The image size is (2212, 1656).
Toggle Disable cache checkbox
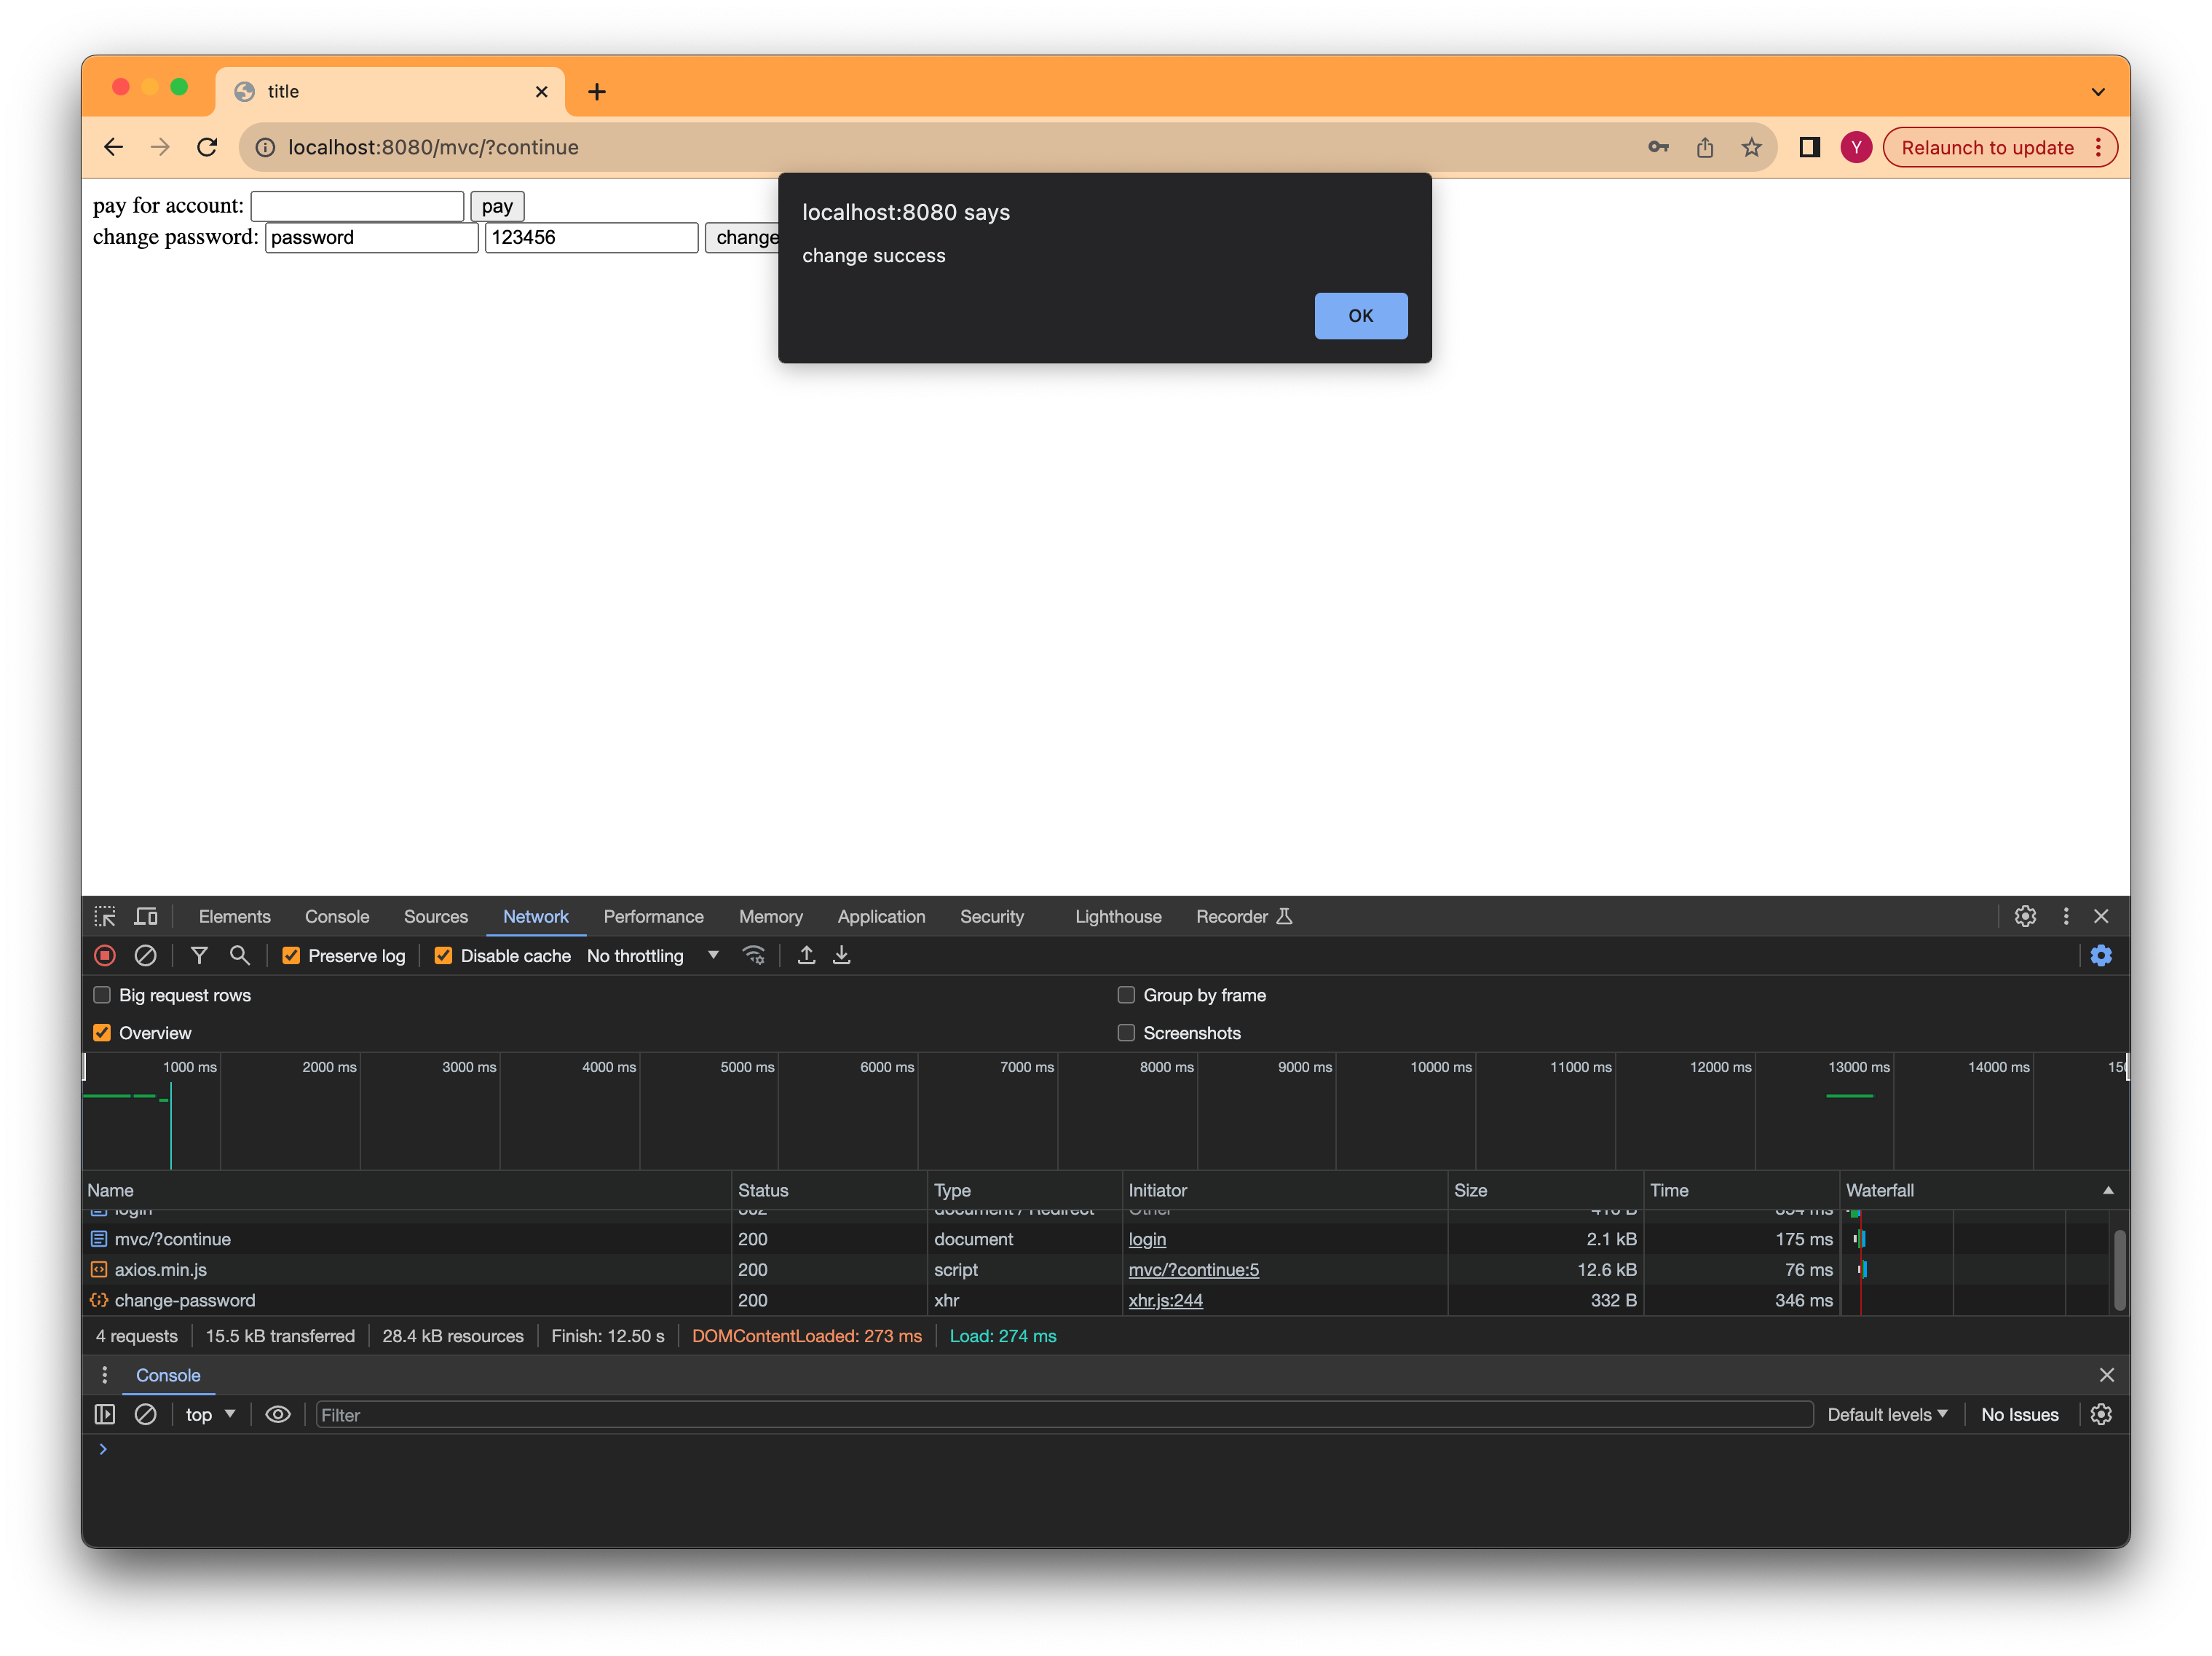(x=442, y=955)
